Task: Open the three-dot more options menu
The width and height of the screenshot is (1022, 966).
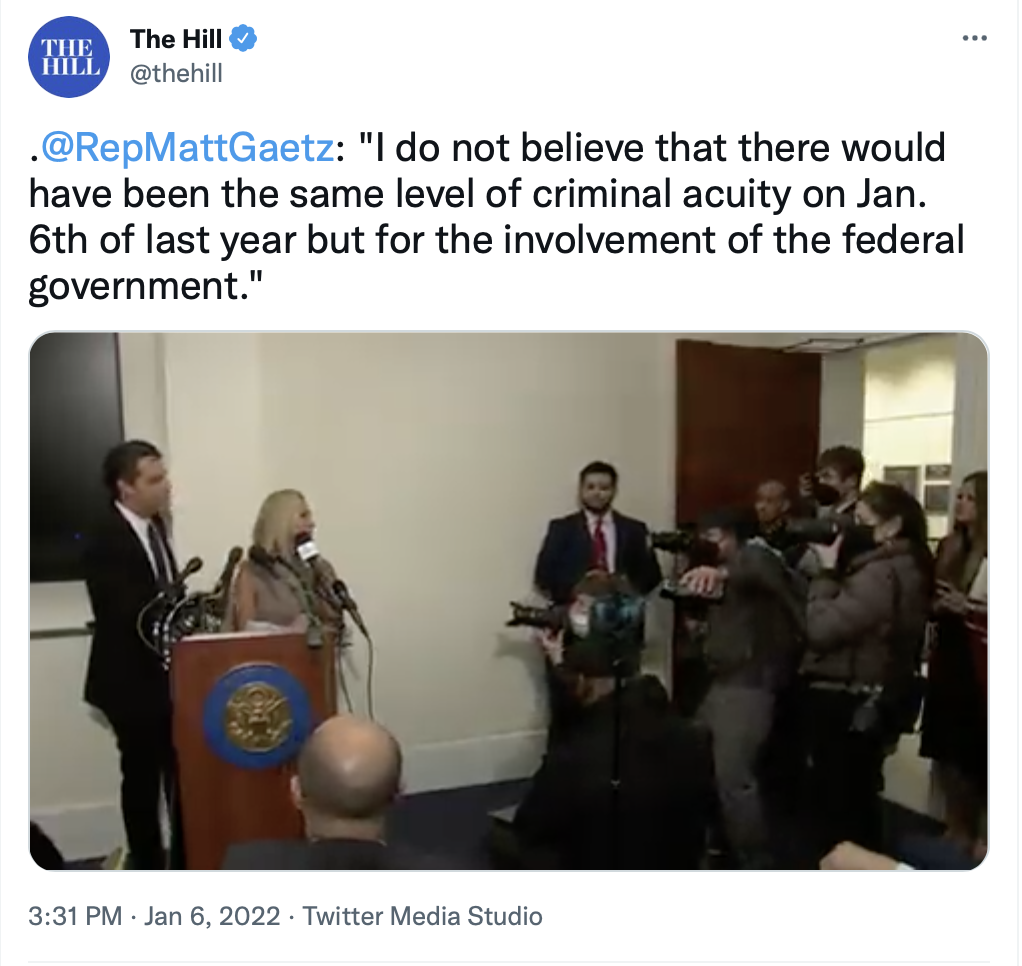Action: (974, 38)
